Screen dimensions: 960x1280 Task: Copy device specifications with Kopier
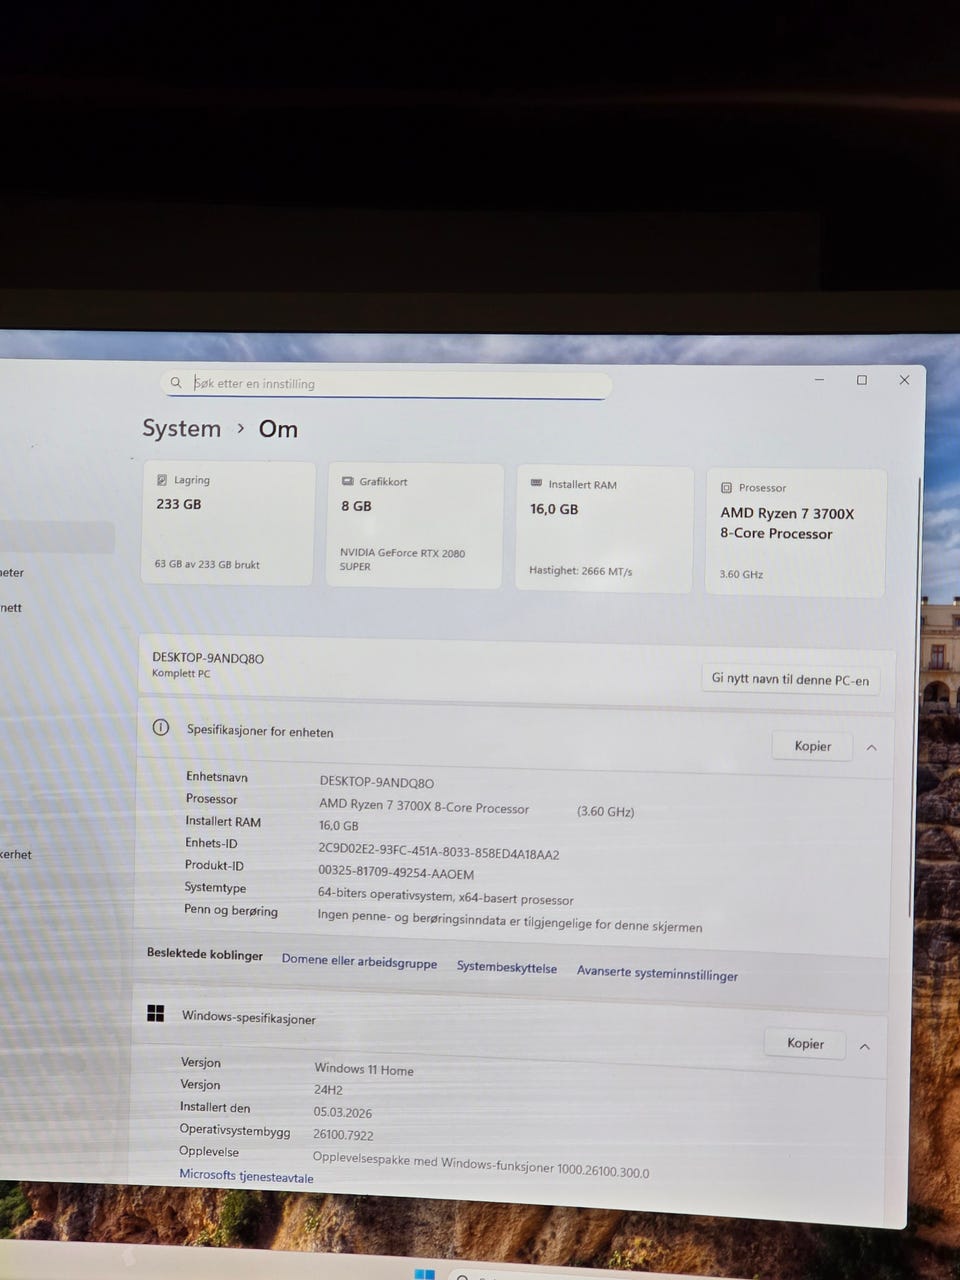click(x=812, y=746)
